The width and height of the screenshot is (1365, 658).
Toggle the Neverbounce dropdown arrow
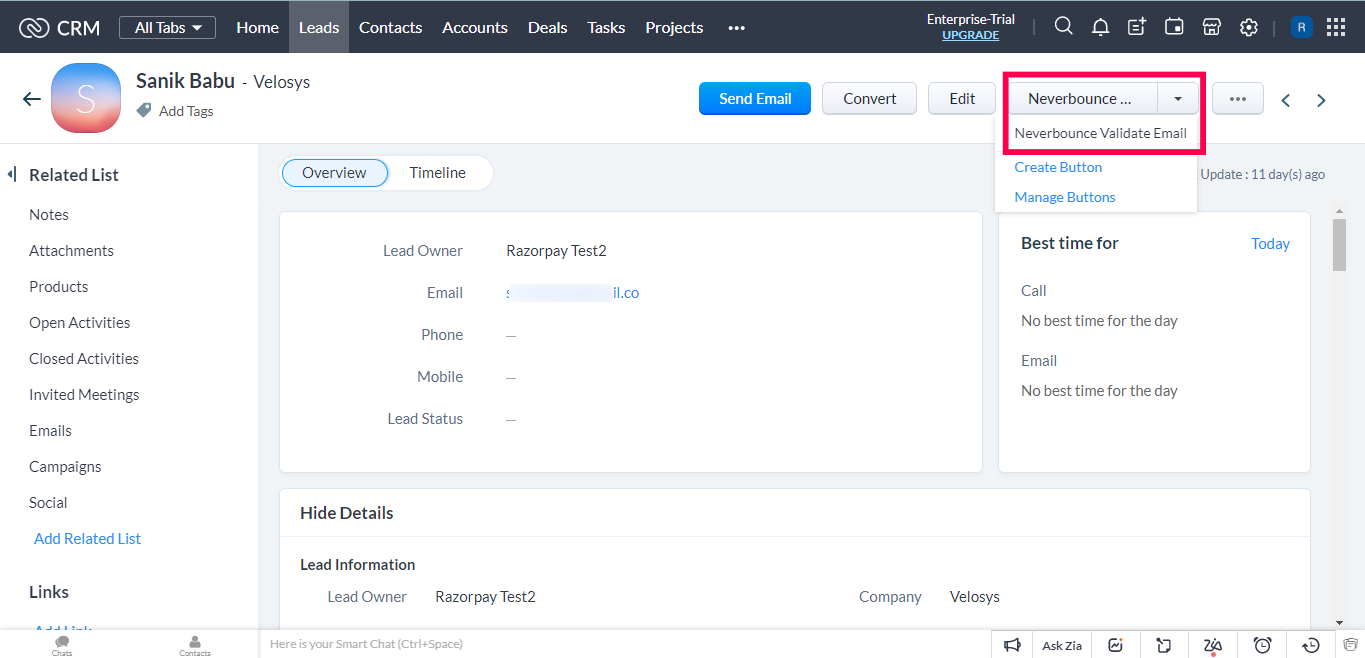(1178, 99)
